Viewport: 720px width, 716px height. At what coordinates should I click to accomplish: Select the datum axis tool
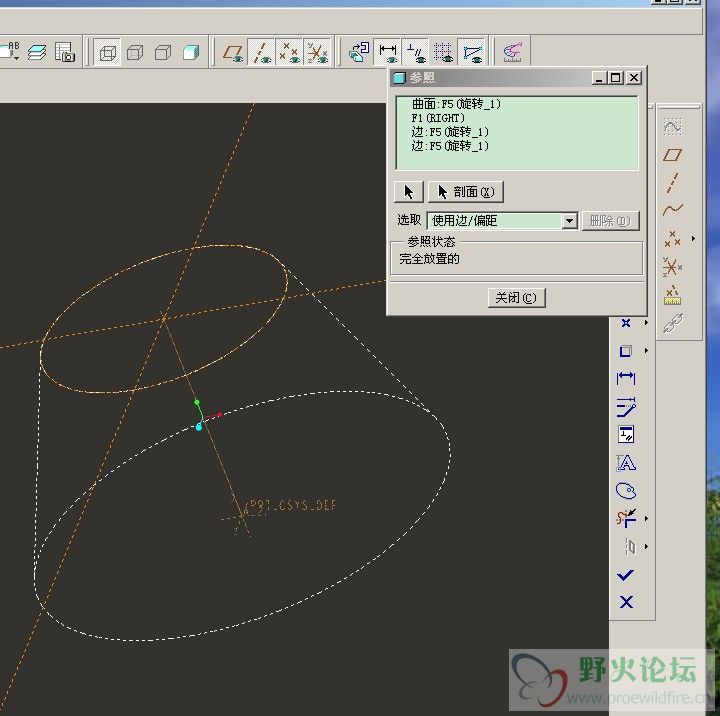(673, 182)
